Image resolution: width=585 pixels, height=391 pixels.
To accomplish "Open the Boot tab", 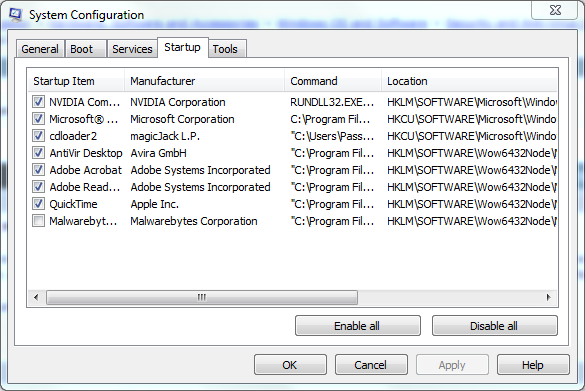I will [85, 49].
